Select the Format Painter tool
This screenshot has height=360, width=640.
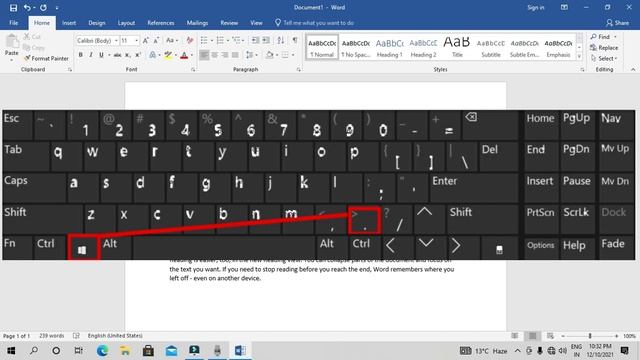tap(46, 58)
